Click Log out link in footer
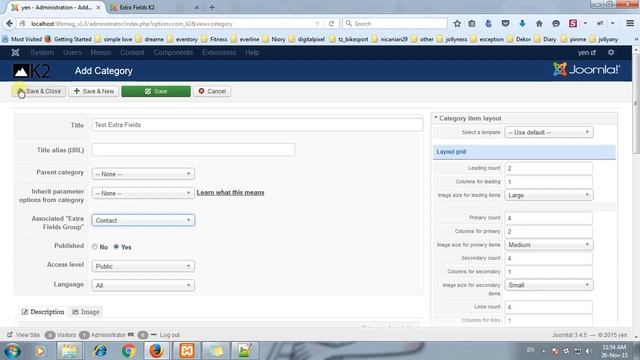The width and height of the screenshot is (640, 360). [169, 335]
